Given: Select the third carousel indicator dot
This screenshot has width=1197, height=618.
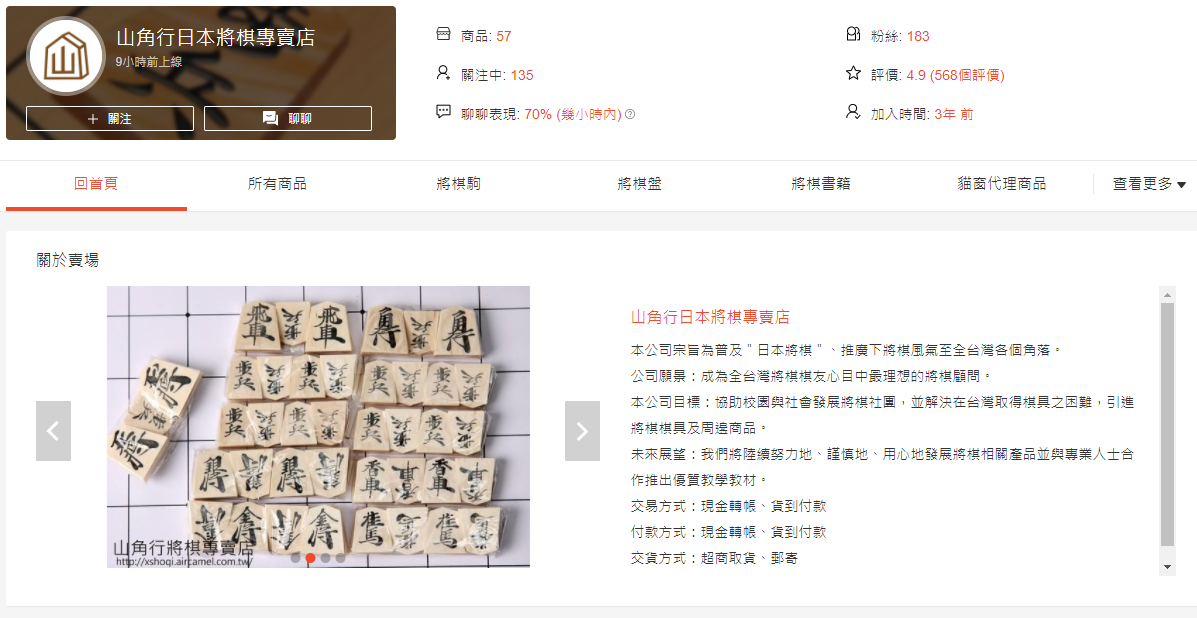Looking at the screenshot, I should 325,558.
